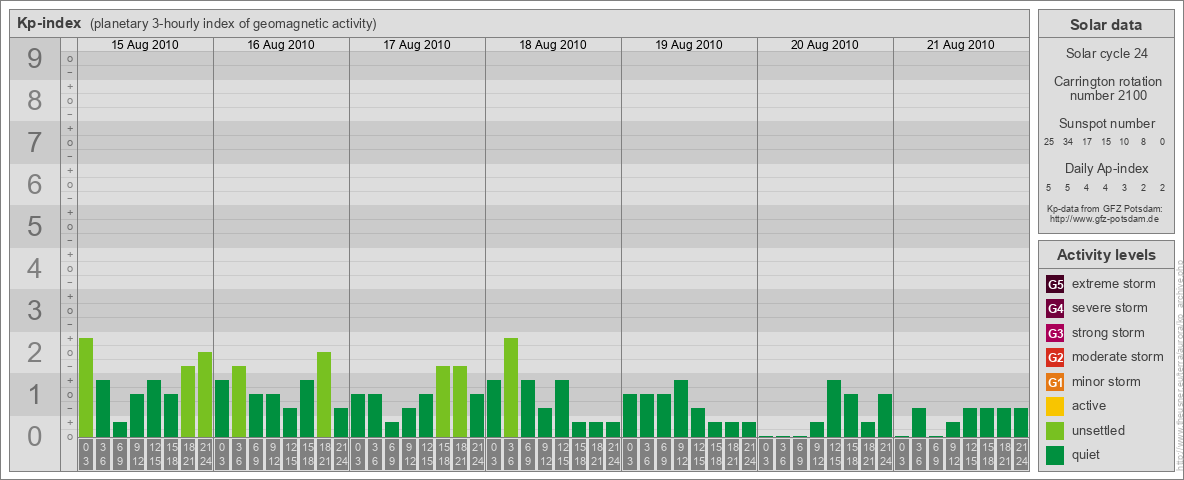This screenshot has height=480, width=1184.
Task: Click the minor storm legend label
Action: pos(1106,382)
